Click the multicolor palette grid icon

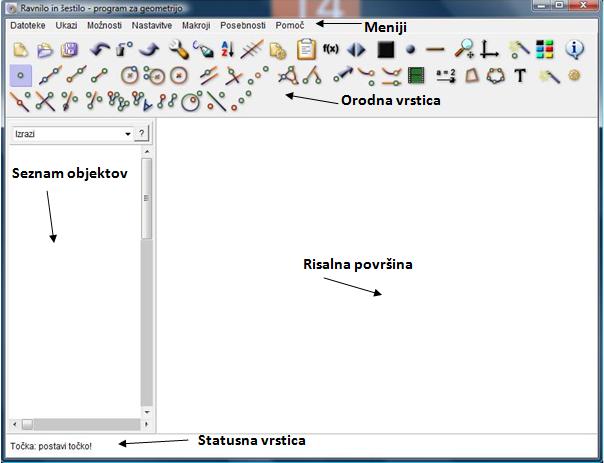(x=544, y=48)
